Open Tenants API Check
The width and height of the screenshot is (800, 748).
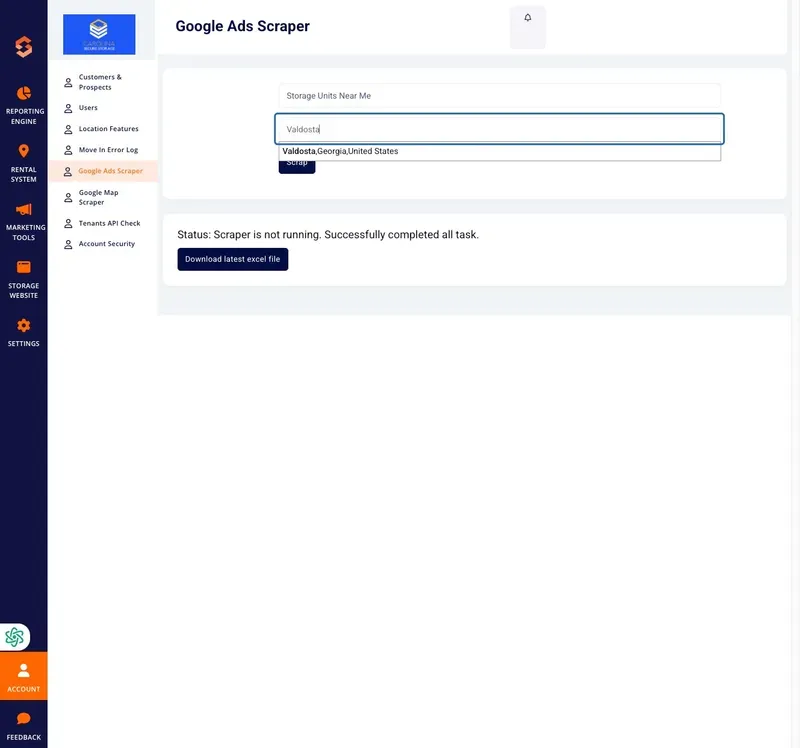click(x=109, y=223)
